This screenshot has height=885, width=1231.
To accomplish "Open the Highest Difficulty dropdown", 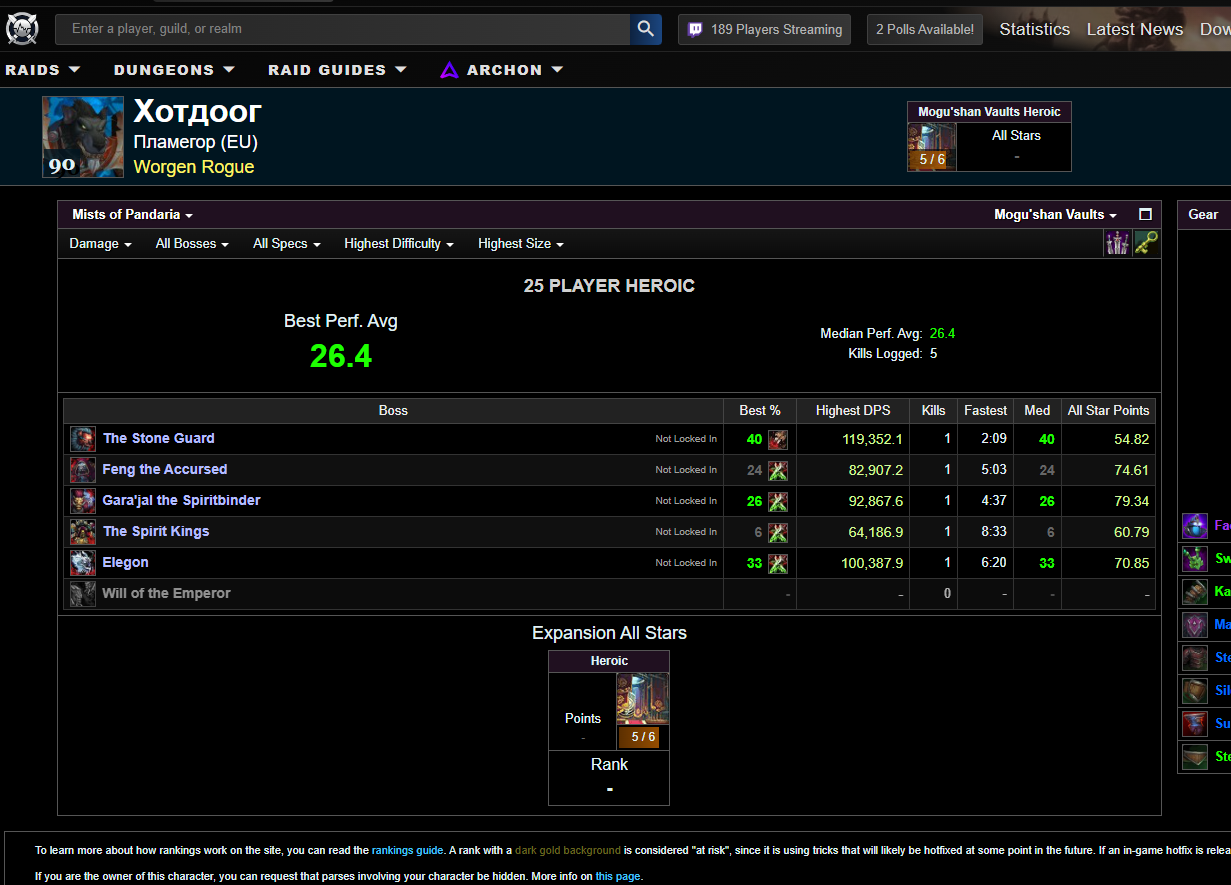I will pyautogui.click(x=399, y=244).
